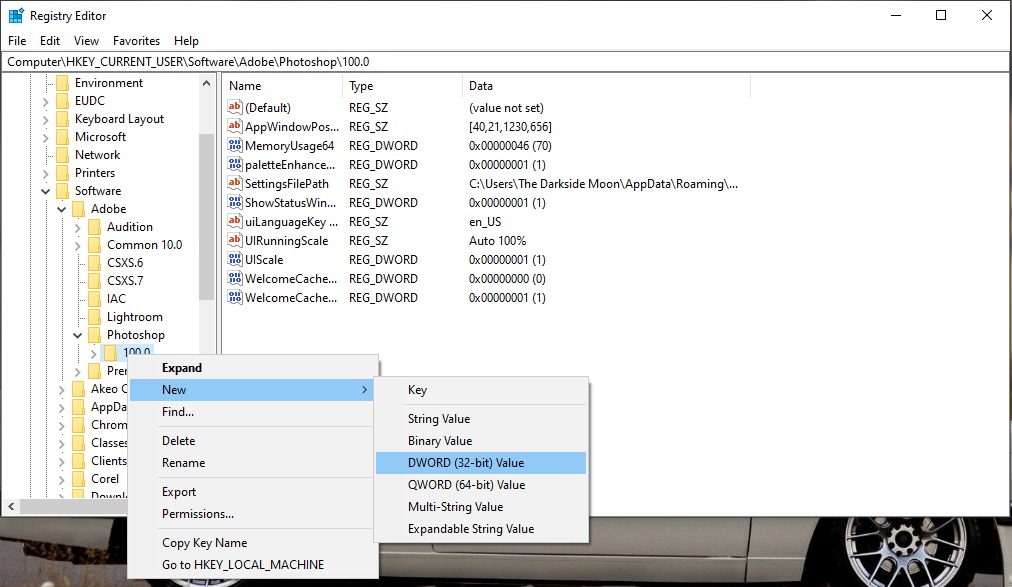Screen dimensions: 1012x587
Task: Select the Audition folder icon
Action: click(95, 227)
